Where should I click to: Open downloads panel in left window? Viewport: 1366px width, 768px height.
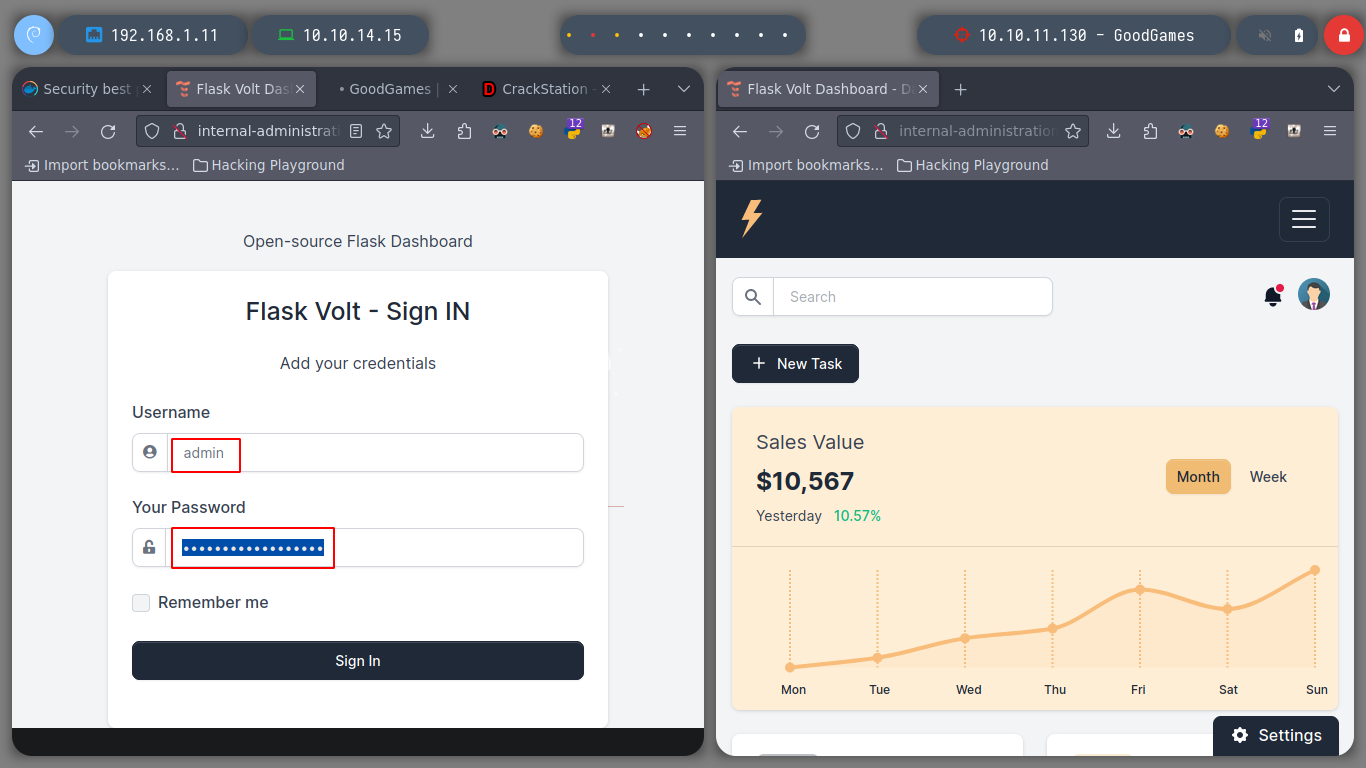click(427, 131)
